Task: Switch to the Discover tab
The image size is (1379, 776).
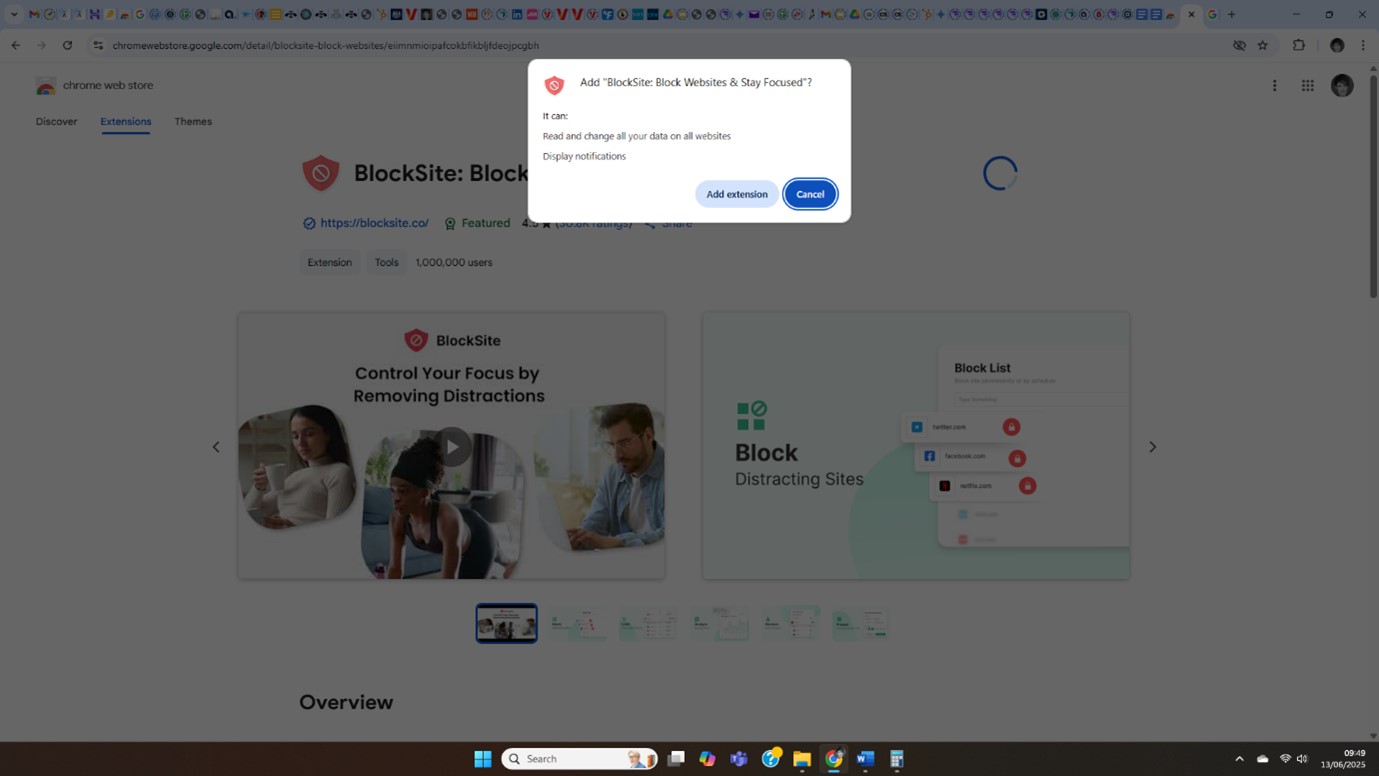Action: pos(56,121)
